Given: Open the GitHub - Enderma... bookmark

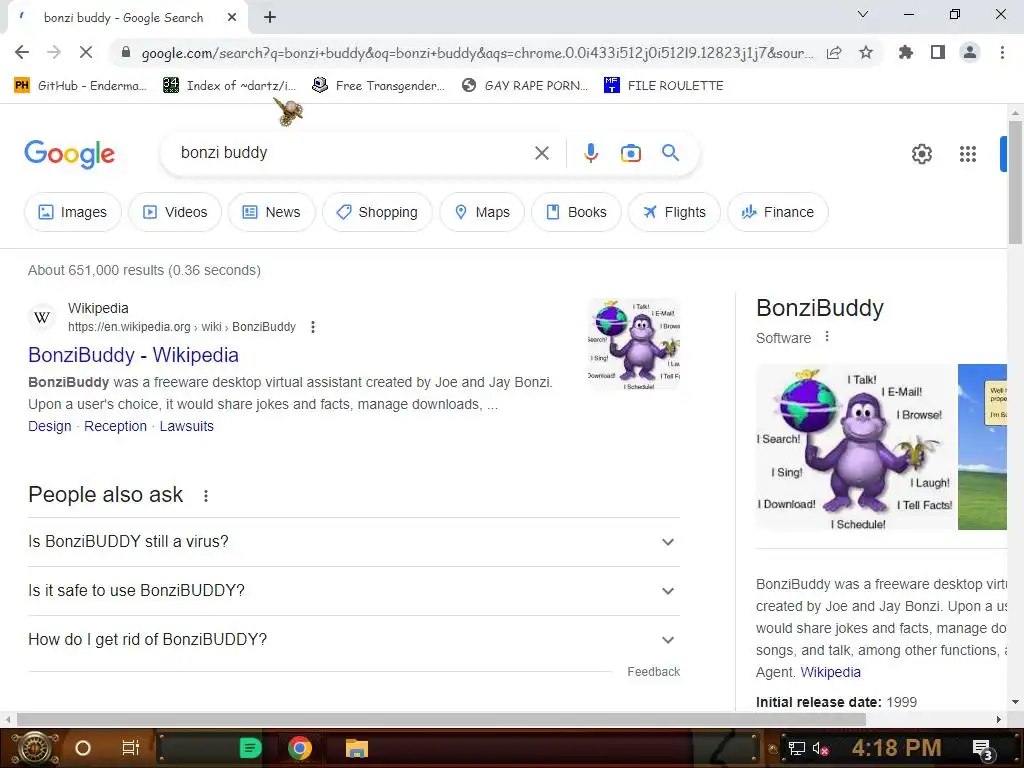Looking at the screenshot, I should 80,86.
